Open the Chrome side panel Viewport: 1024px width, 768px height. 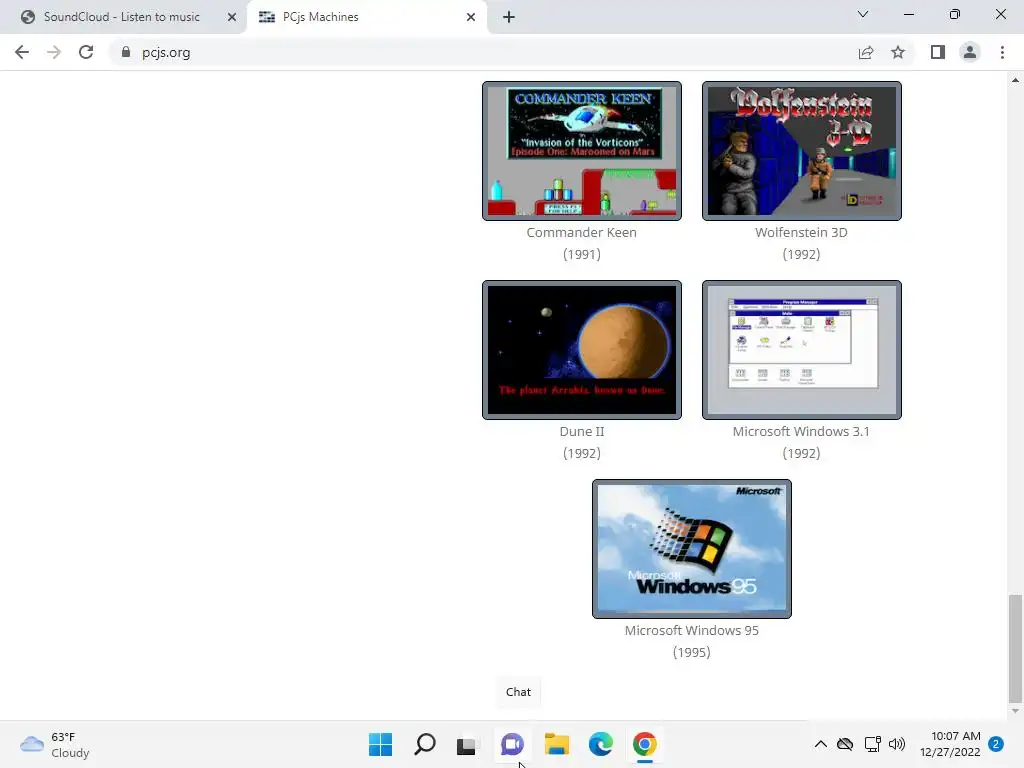click(x=938, y=52)
